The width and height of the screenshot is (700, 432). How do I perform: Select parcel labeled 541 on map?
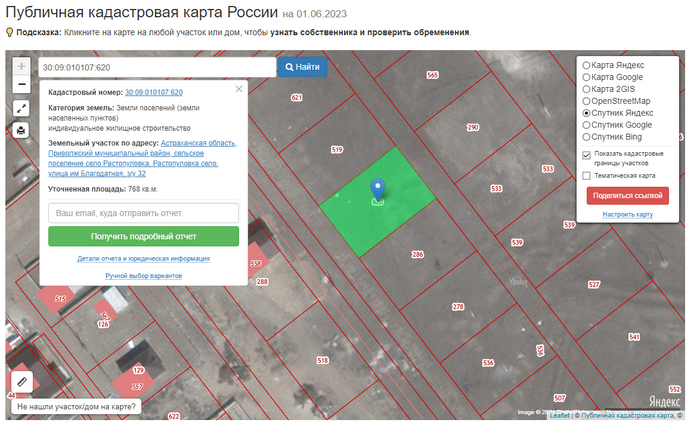[634, 337]
